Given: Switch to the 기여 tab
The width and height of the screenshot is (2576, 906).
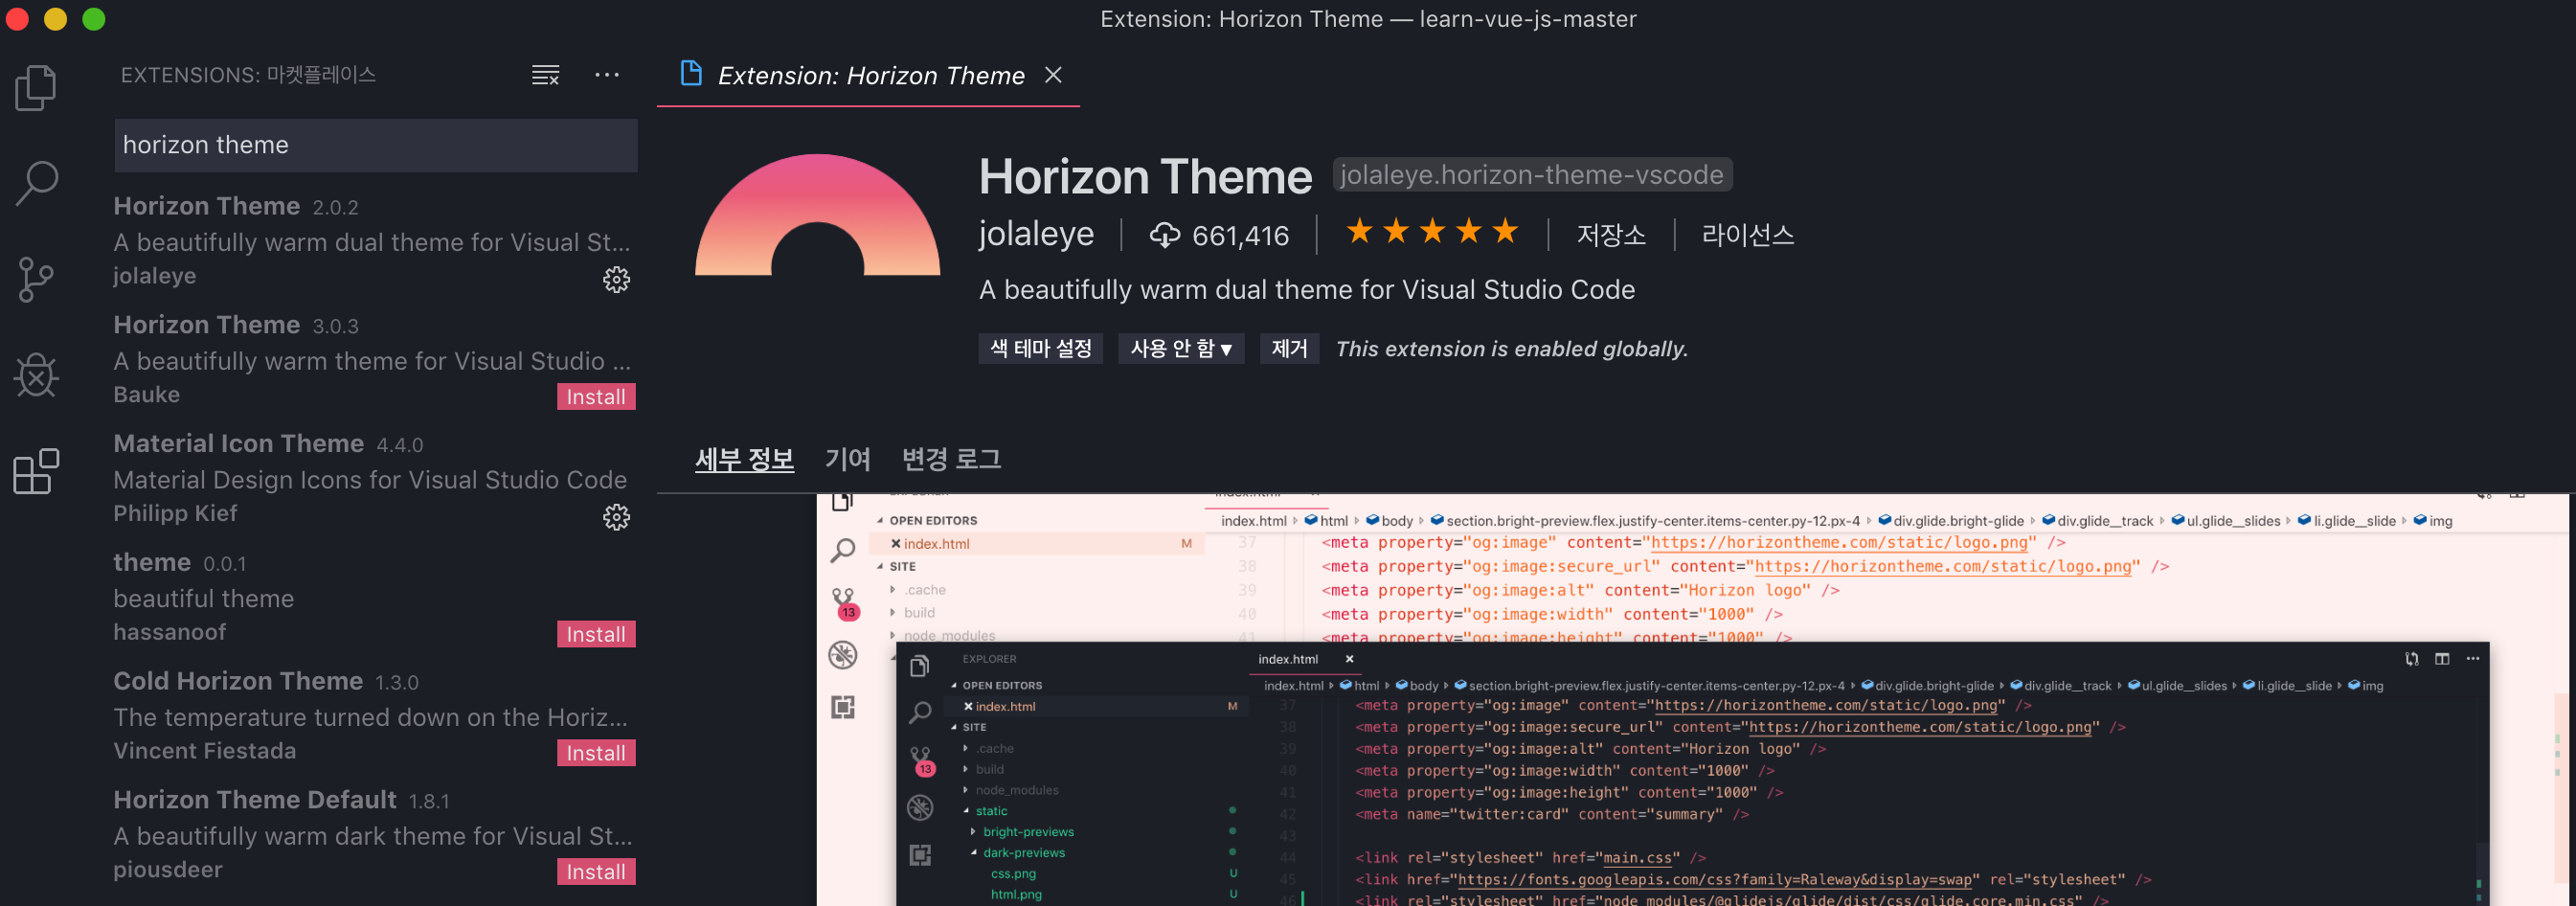Looking at the screenshot, I should (847, 459).
